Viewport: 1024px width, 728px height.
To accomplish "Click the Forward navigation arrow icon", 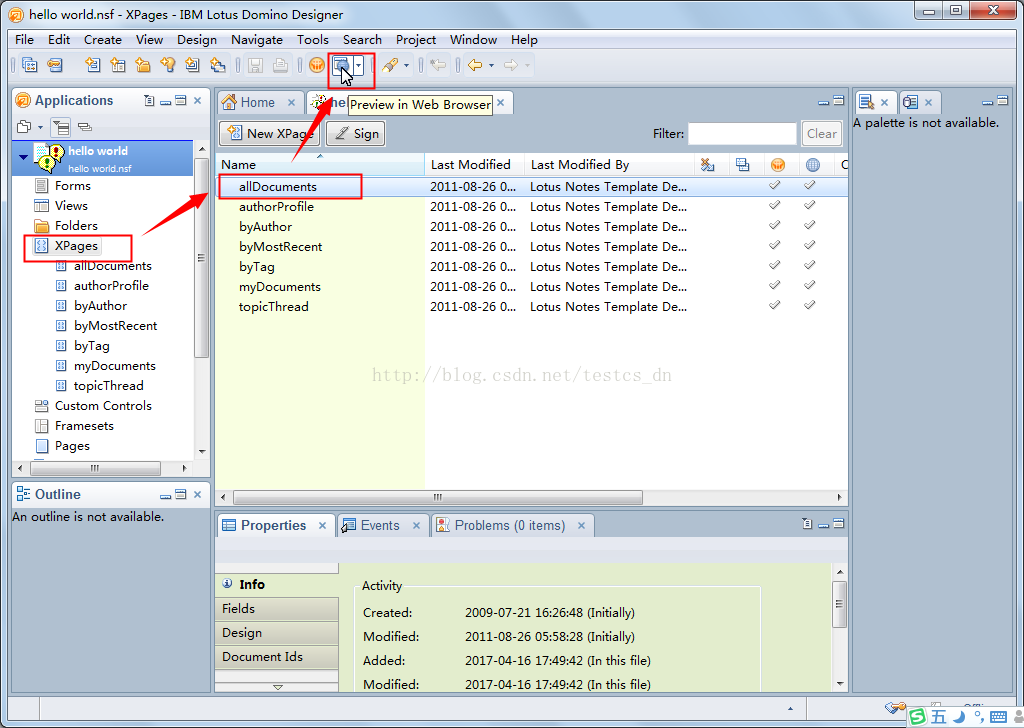I will 511,65.
